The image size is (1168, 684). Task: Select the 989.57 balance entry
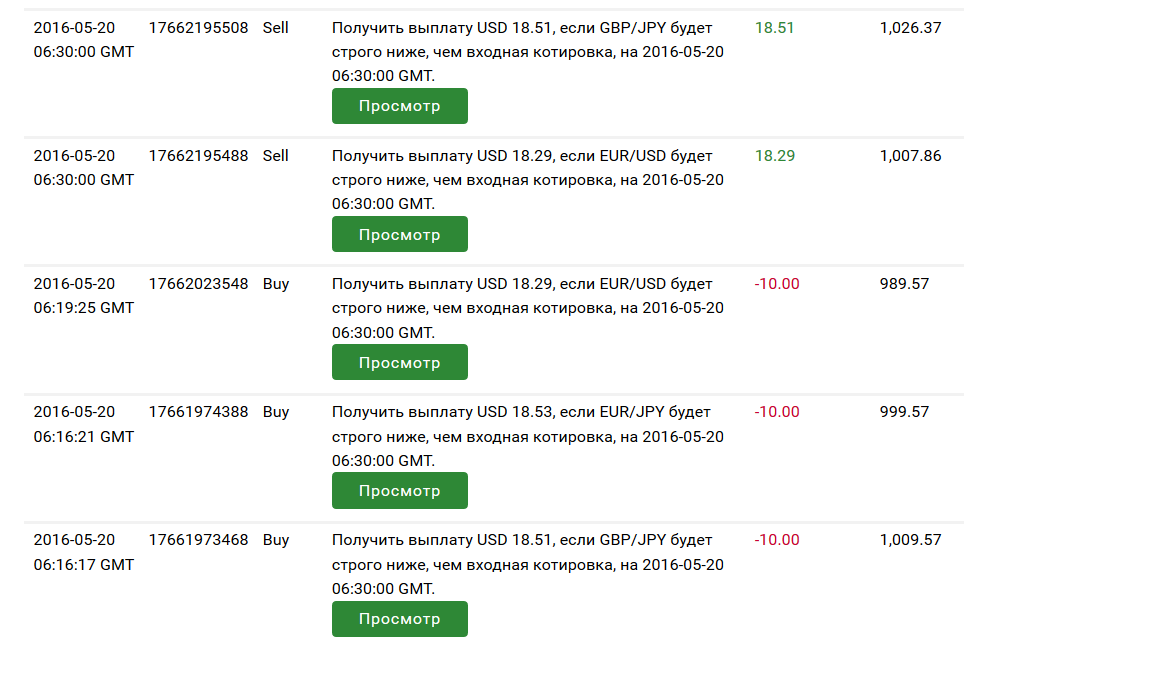[904, 284]
